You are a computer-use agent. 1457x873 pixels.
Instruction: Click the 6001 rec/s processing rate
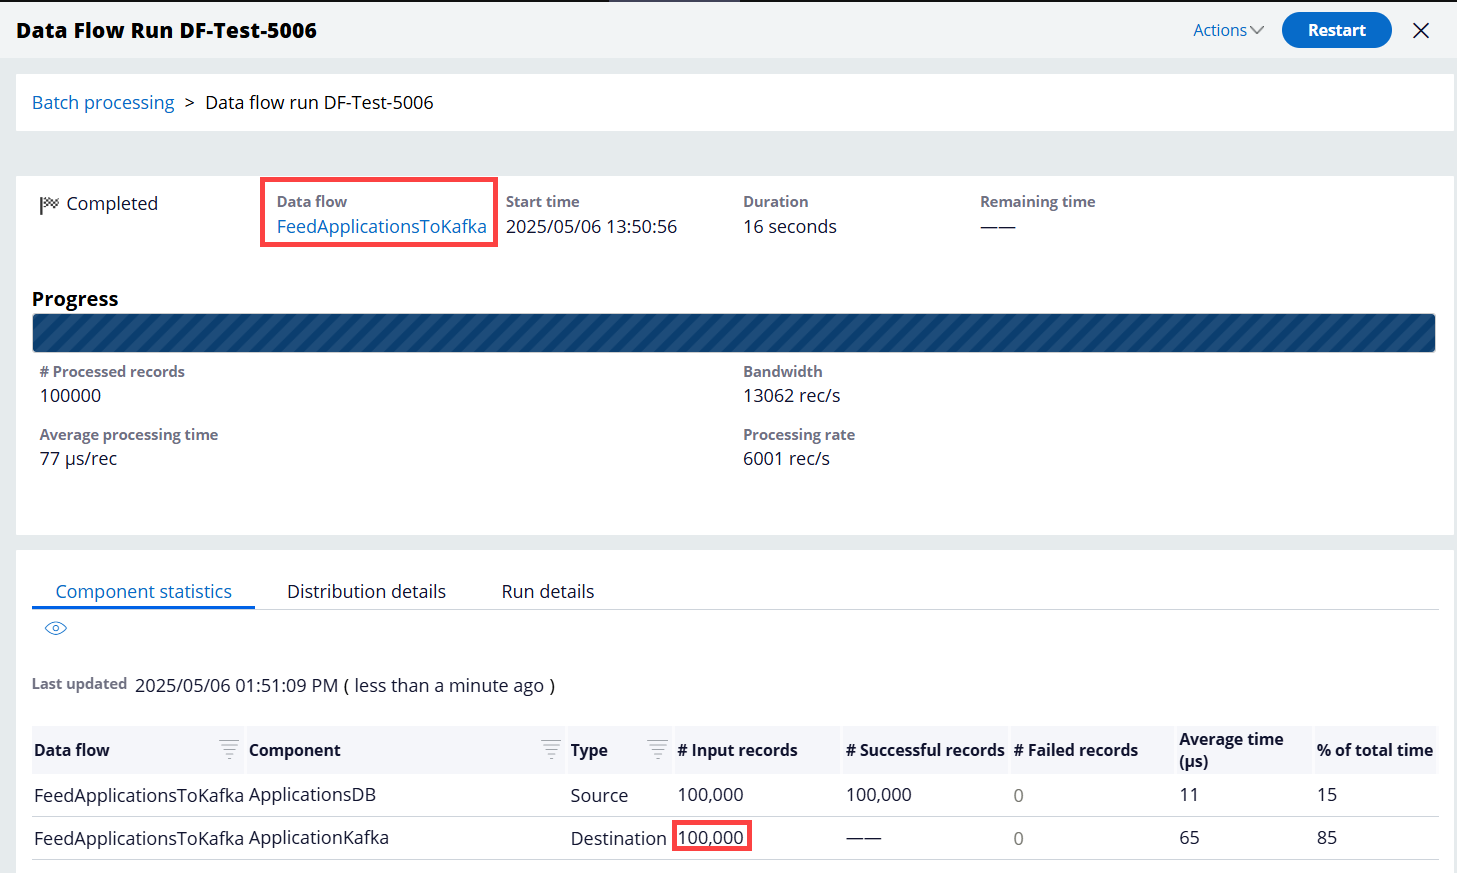pyautogui.click(x=786, y=458)
